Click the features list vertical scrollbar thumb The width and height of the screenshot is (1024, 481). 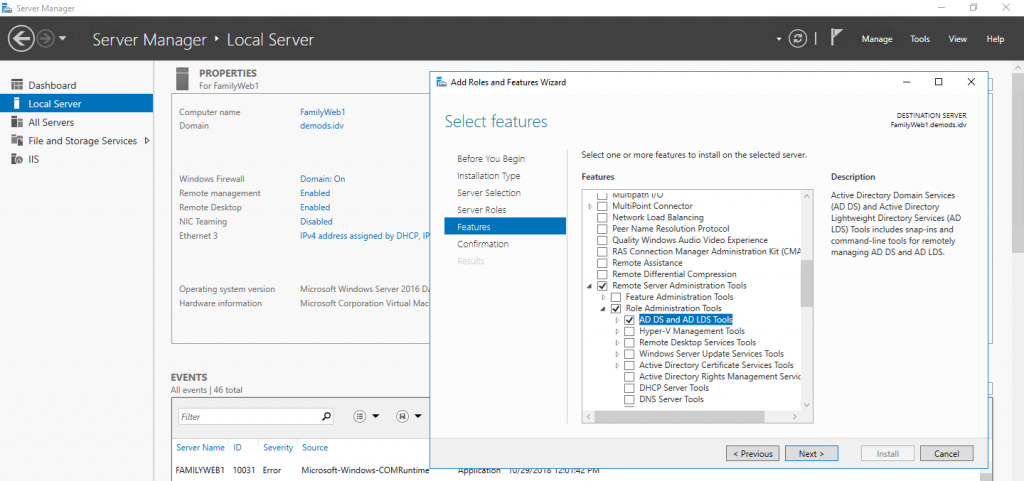click(807, 283)
